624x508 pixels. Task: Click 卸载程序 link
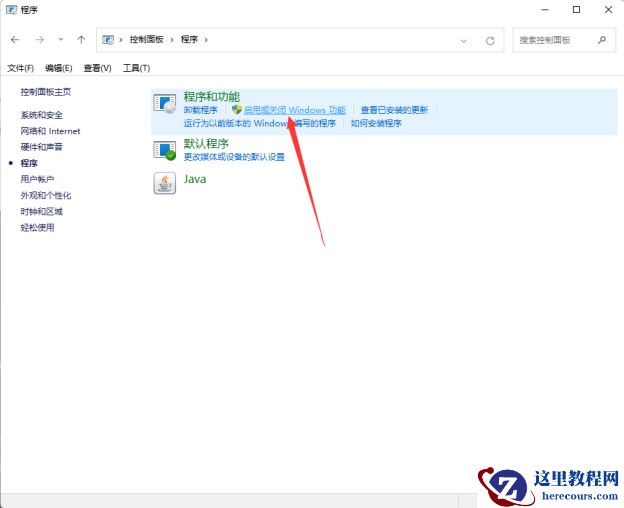click(x=201, y=110)
